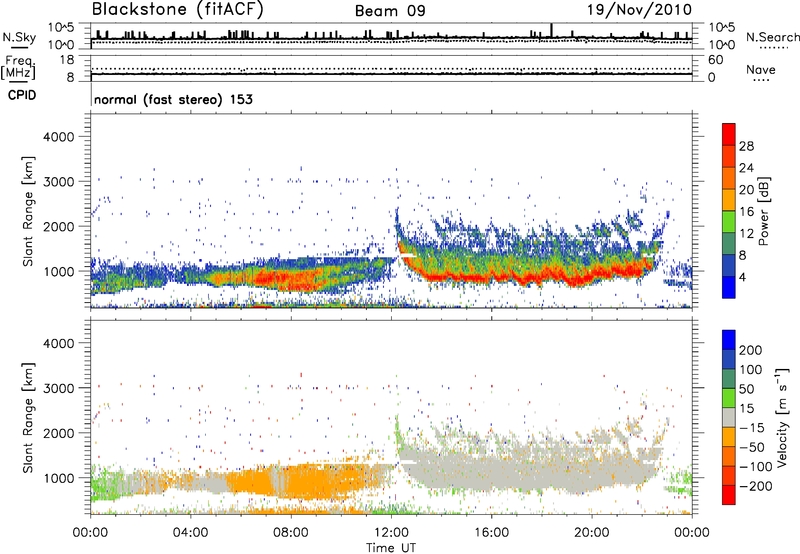The height and width of the screenshot is (554, 800).
Task: Click the 'Power [dB]' color bar label
Action: [x=764, y=211]
